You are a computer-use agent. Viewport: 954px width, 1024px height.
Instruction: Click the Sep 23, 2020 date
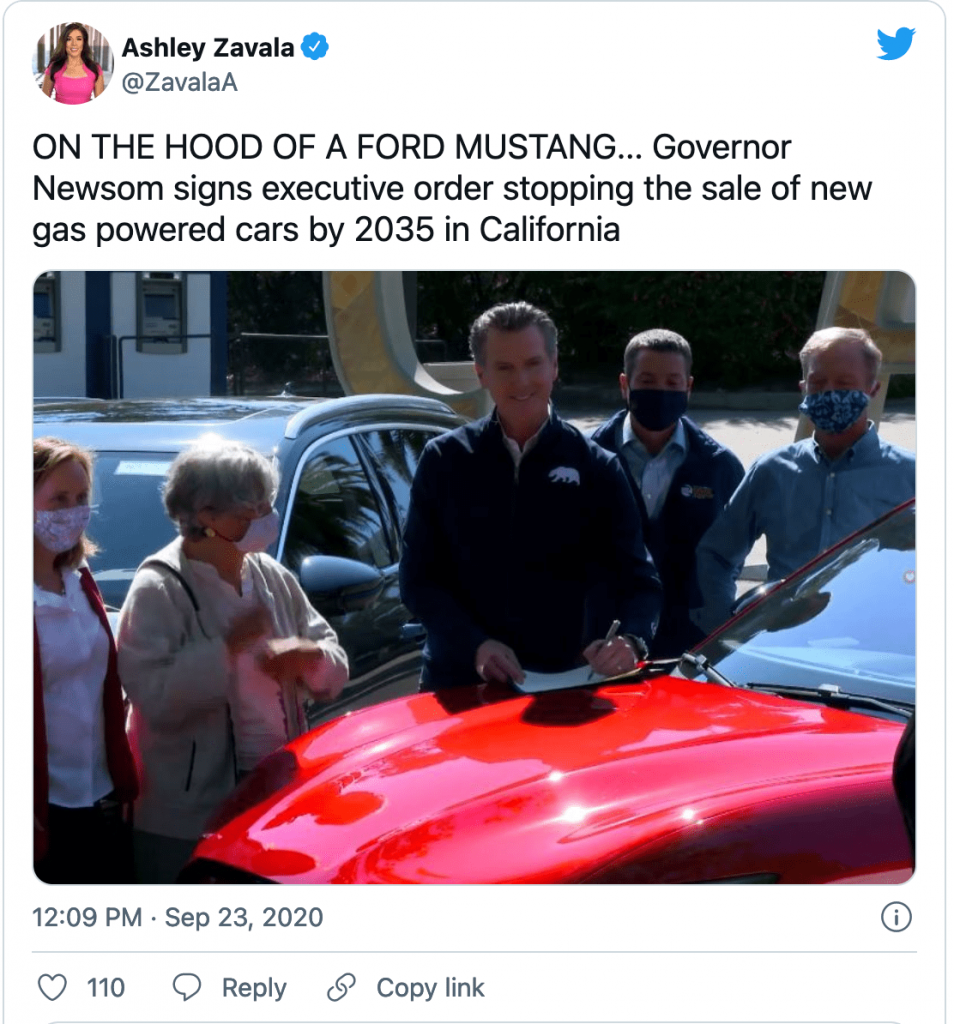pyautogui.click(x=245, y=917)
